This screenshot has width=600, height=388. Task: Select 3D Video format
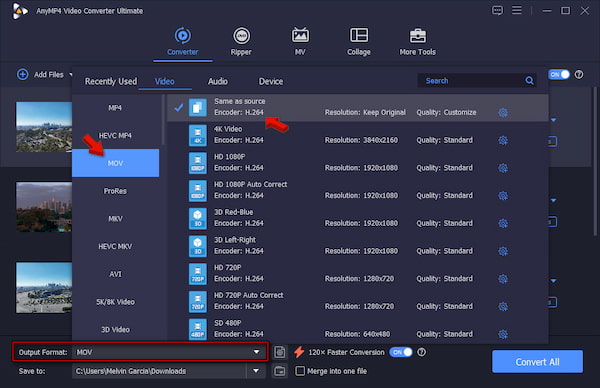pyautogui.click(x=115, y=329)
